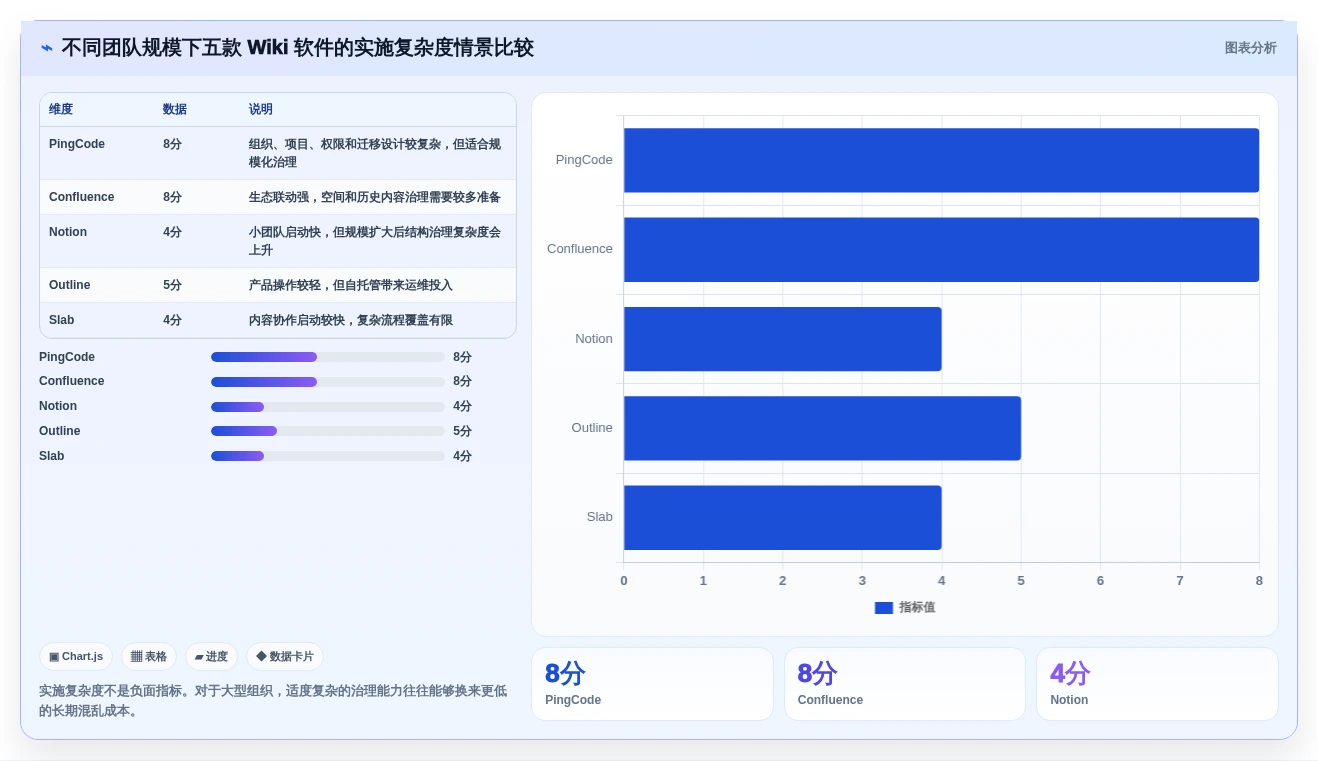1318x761 pixels.
Task: Select Slab cell in the table
Action: tap(62, 320)
